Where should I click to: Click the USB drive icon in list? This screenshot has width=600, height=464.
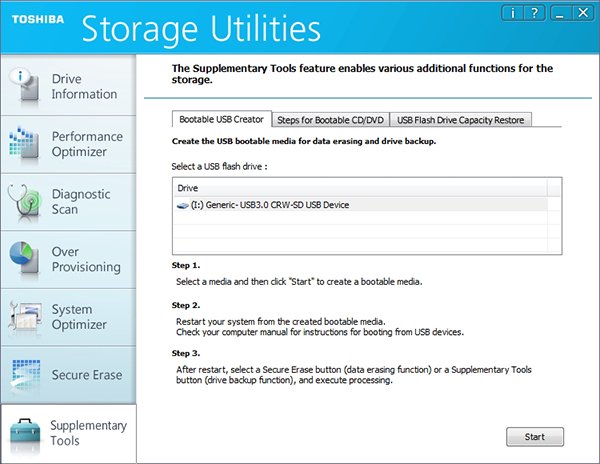(x=183, y=206)
